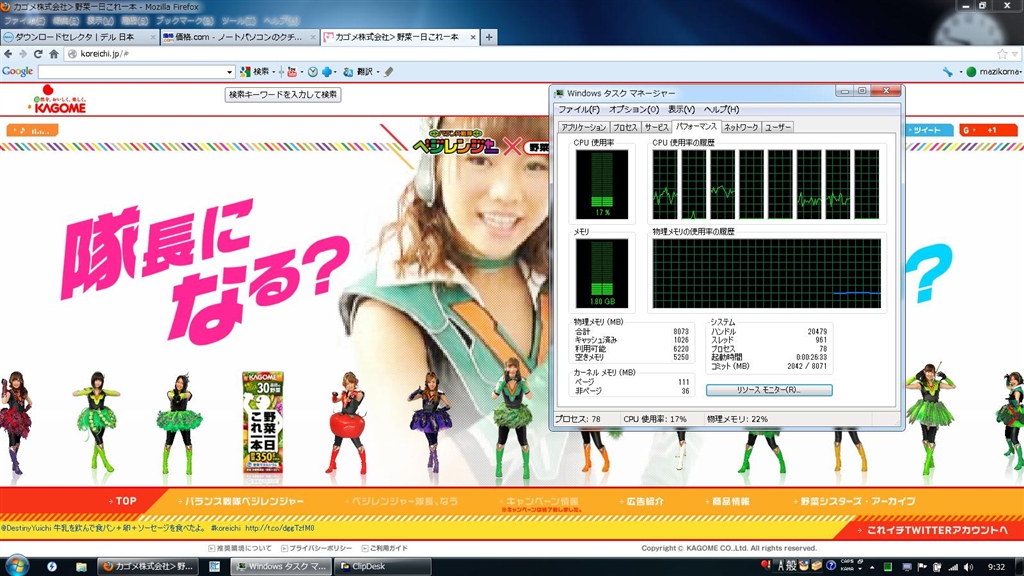Reload the page with the refresh icon
The height and width of the screenshot is (576, 1024).
[39, 54]
